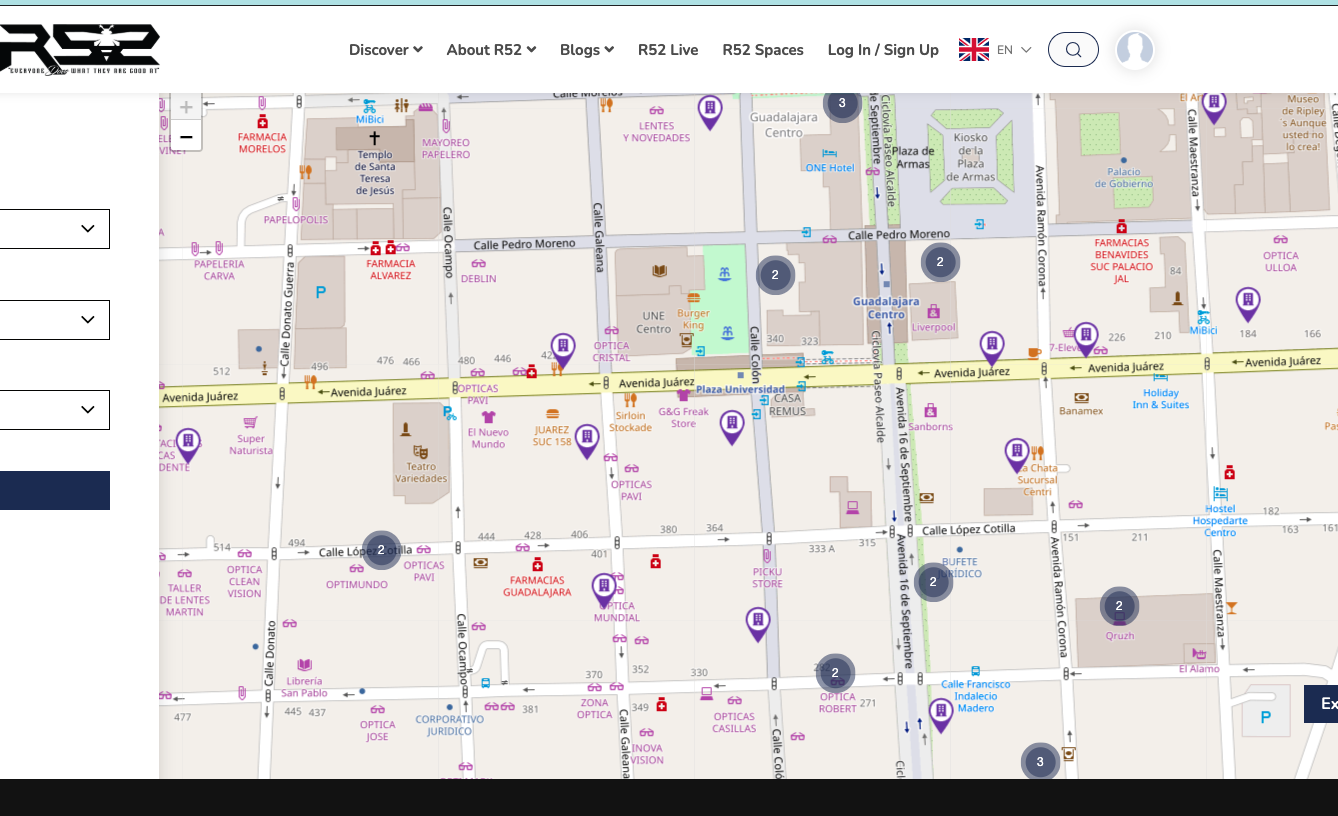This screenshot has height=816, width=1338.
Task: Click the R52 logo
Action: click(x=80, y=49)
